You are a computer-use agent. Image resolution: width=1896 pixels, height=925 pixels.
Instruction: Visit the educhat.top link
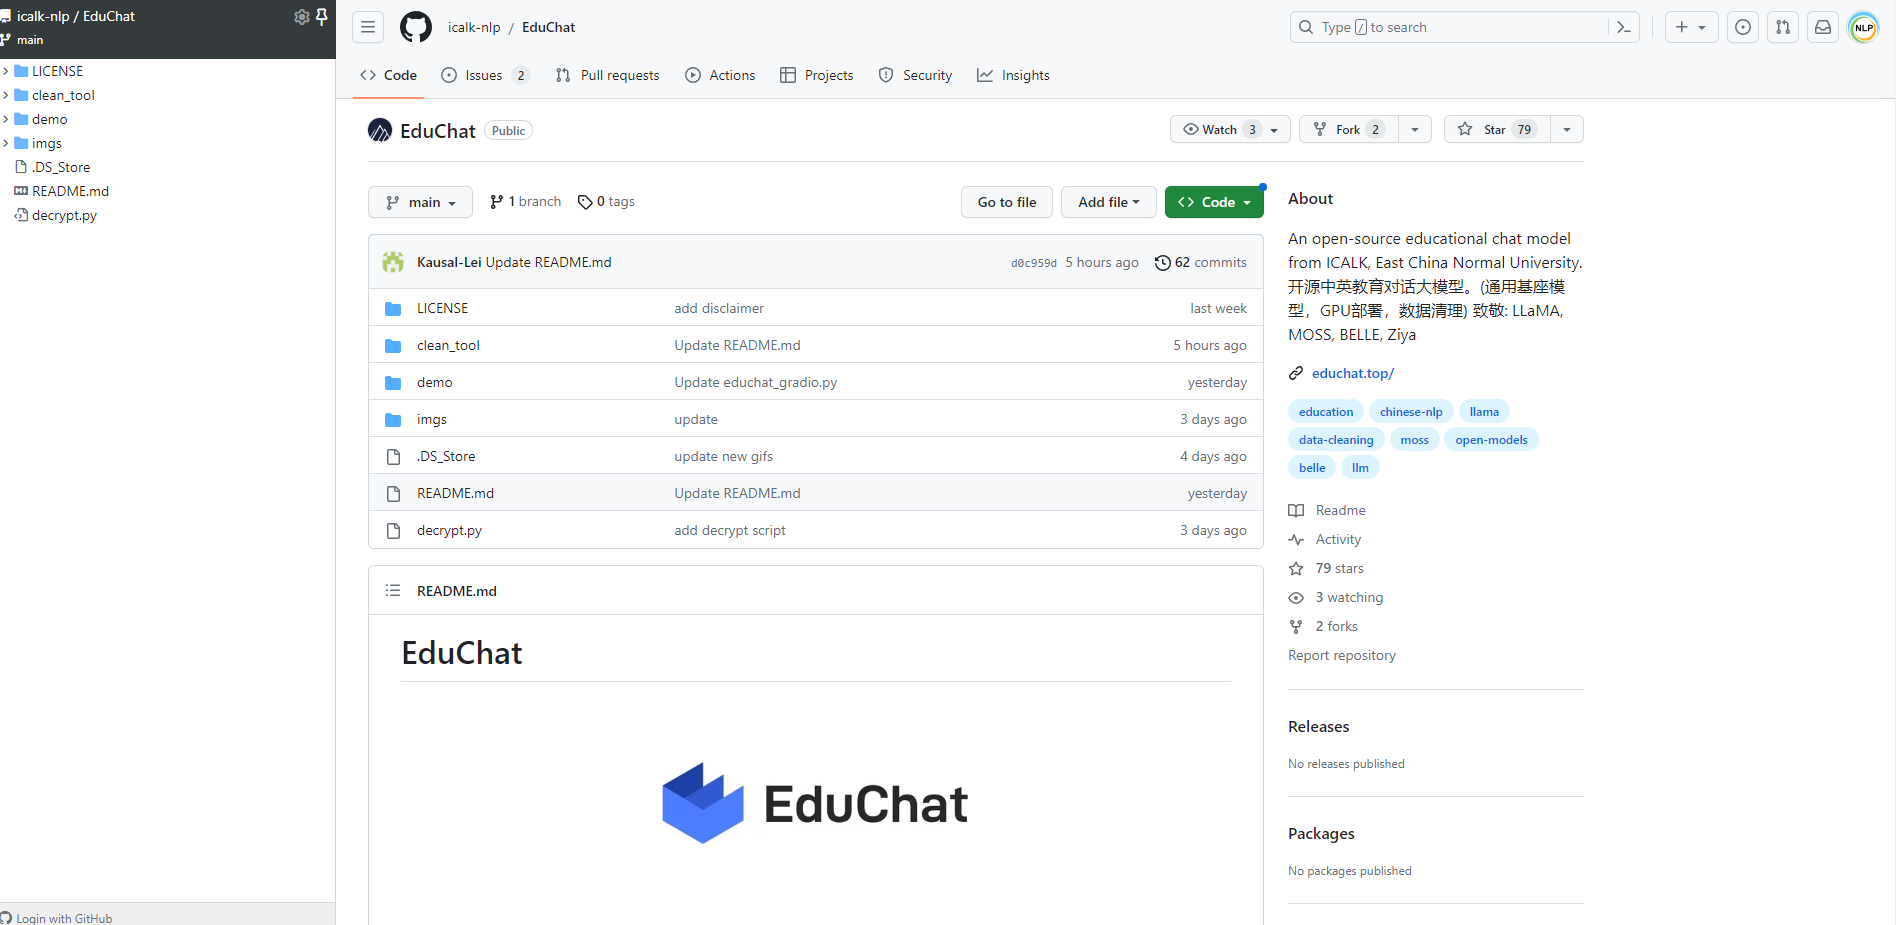point(1352,373)
